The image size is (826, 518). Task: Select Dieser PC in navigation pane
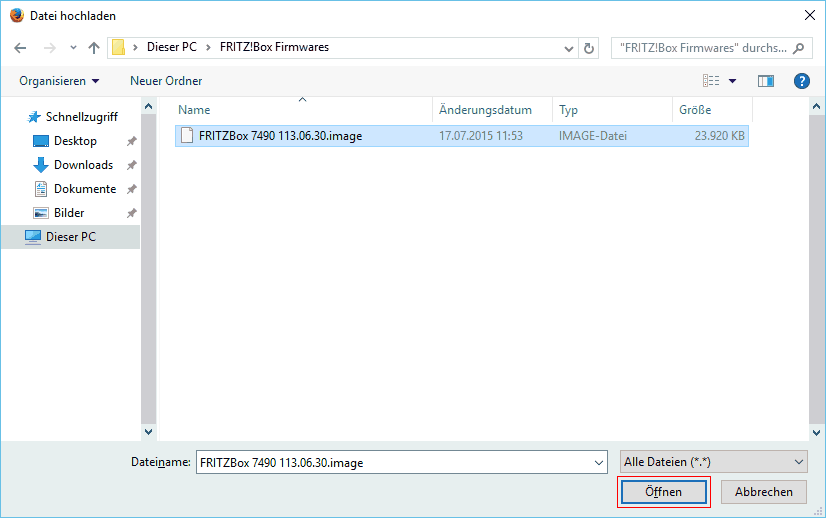pyautogui.click(x=71, y=237)
